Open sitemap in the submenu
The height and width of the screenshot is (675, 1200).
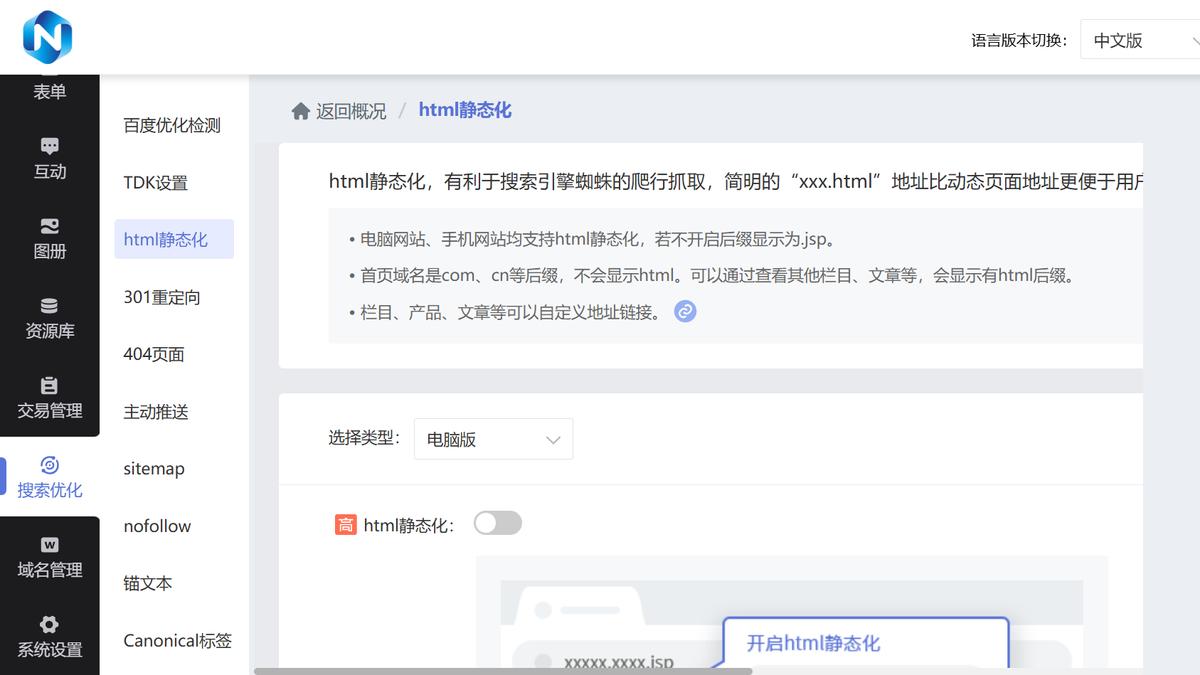click(x=154, y=468)
